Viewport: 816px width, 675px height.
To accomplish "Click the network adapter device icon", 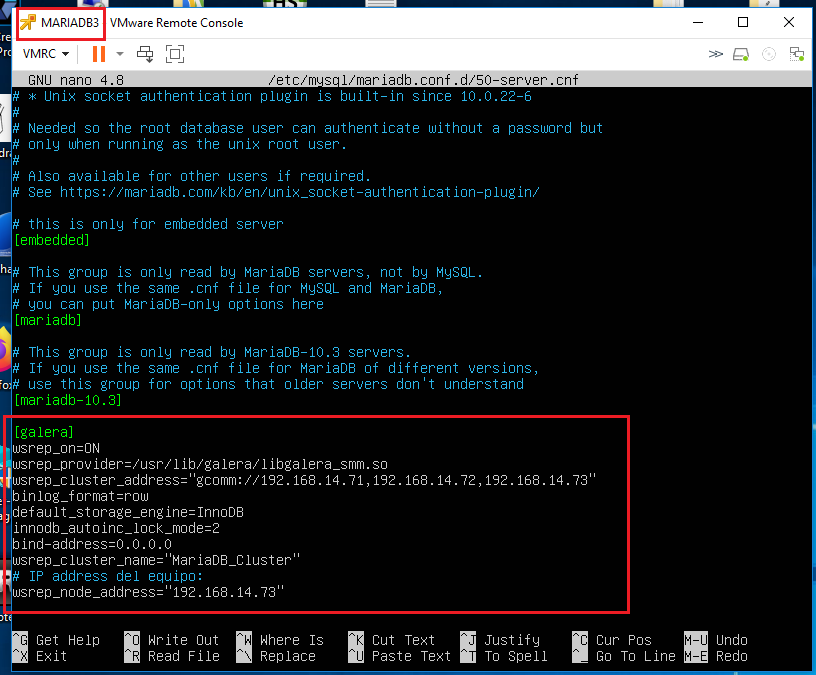I will click(796, 54).
